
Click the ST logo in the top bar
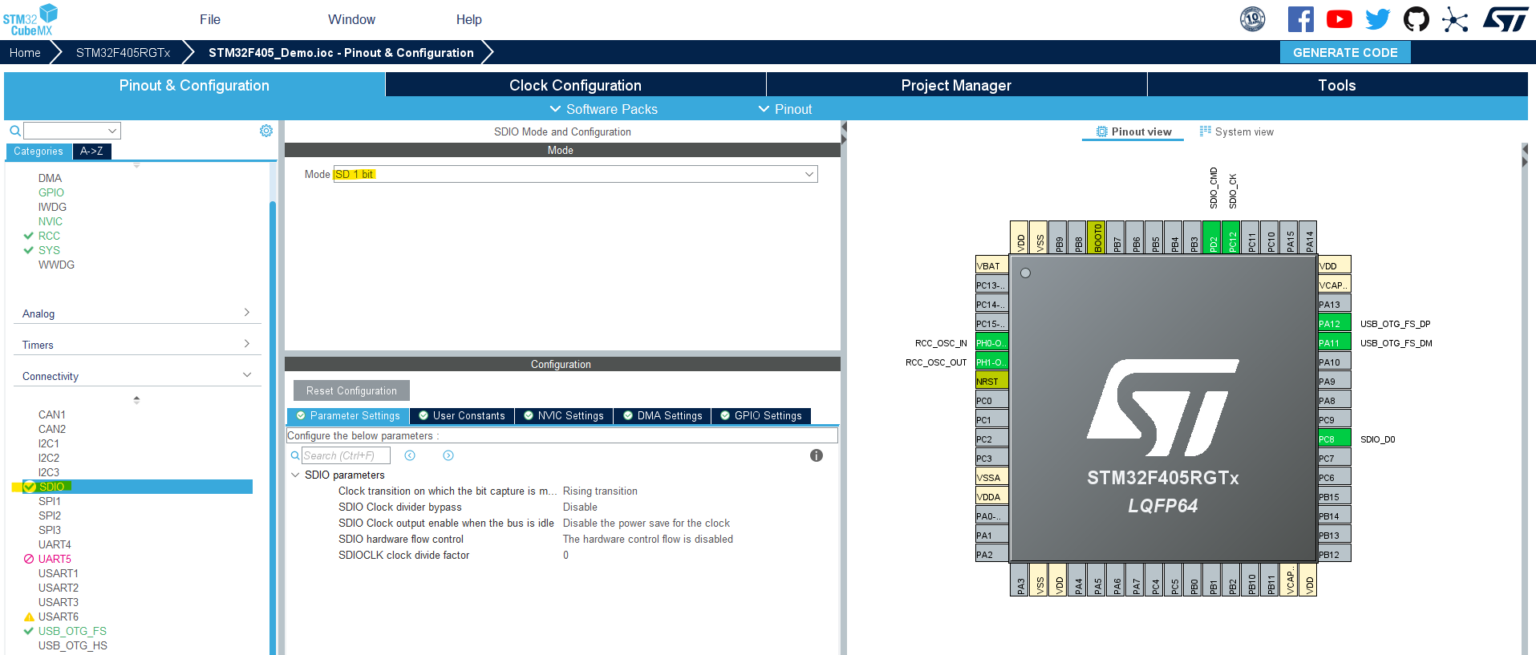tap(1504, 19)
